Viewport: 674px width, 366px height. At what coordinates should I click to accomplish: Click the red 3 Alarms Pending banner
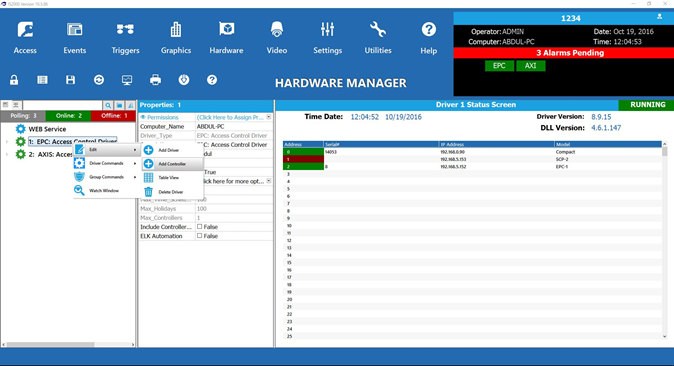coord(564,53)
